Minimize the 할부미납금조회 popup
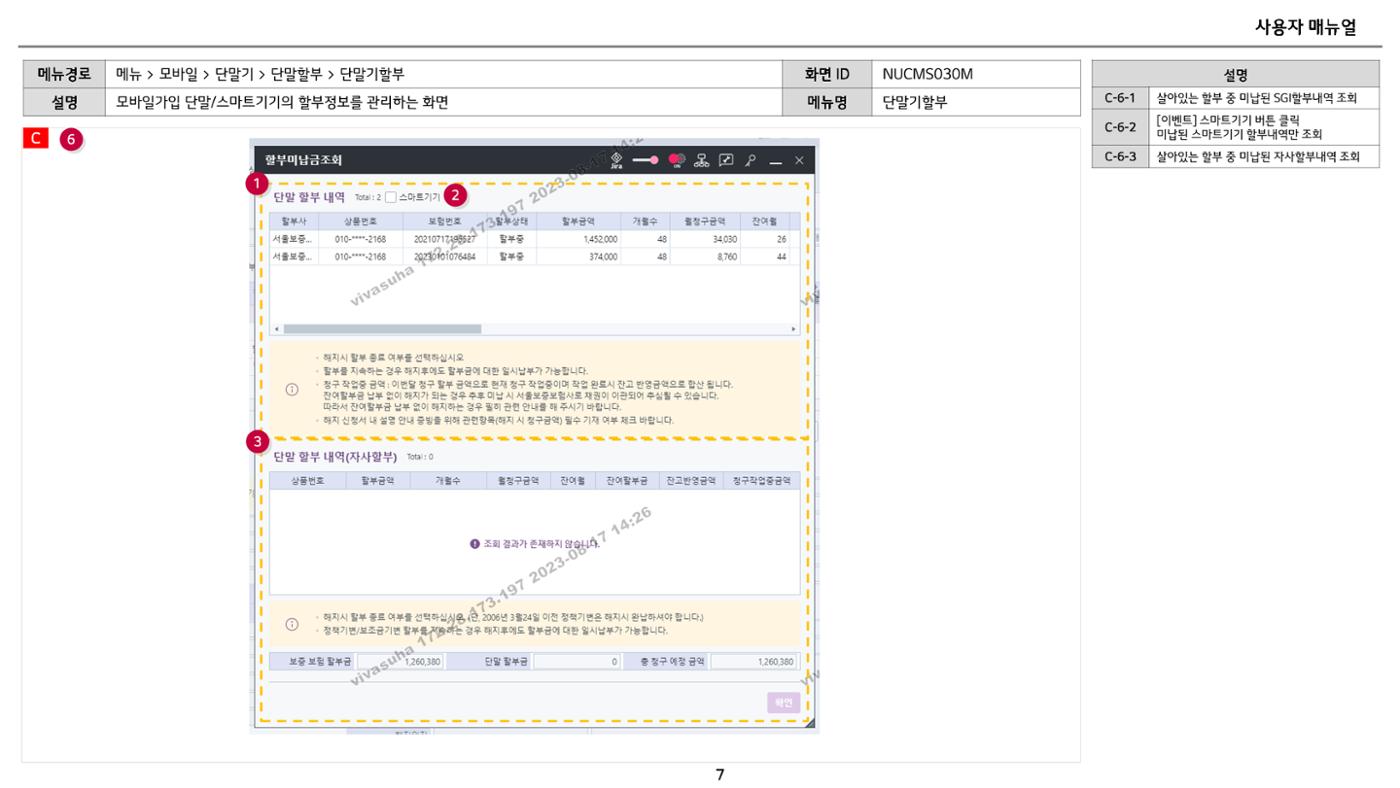Image resolution: width=1400 pixels, height=788 pixels. 776,161
